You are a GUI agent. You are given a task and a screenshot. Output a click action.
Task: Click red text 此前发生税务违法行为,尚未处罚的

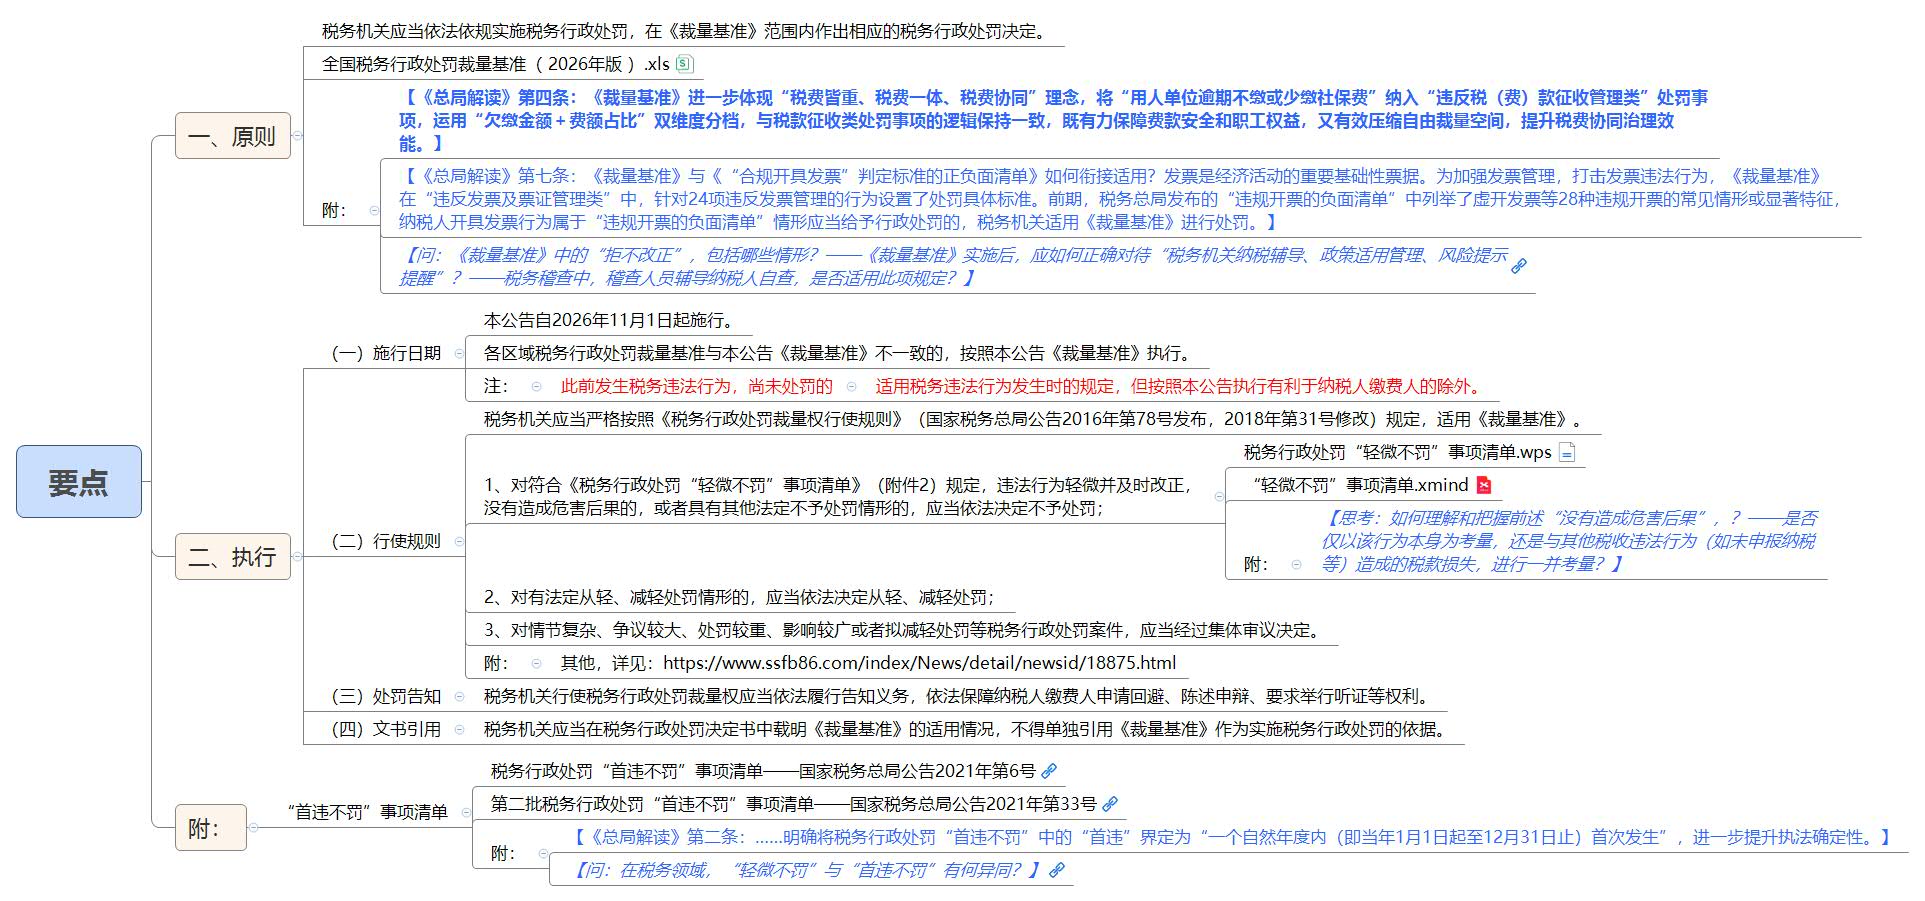(x=696, y=386)
